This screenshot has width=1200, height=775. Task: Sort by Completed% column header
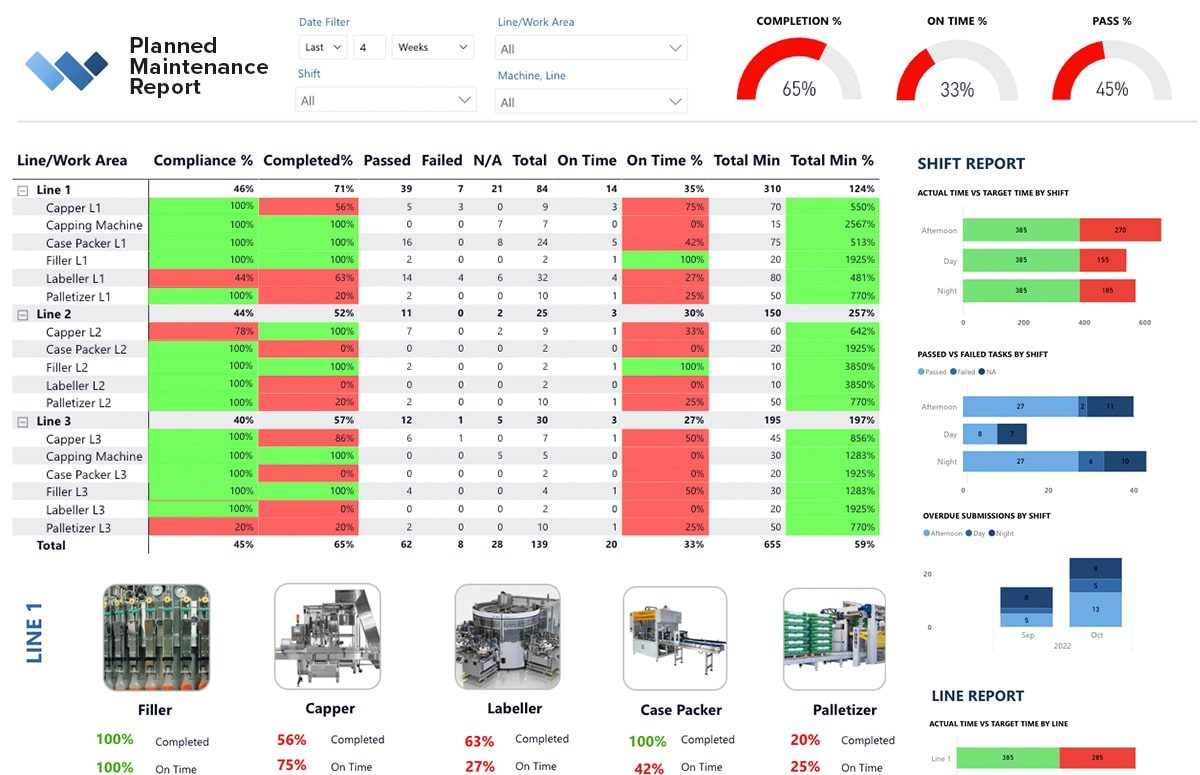(x=308, y=160)
